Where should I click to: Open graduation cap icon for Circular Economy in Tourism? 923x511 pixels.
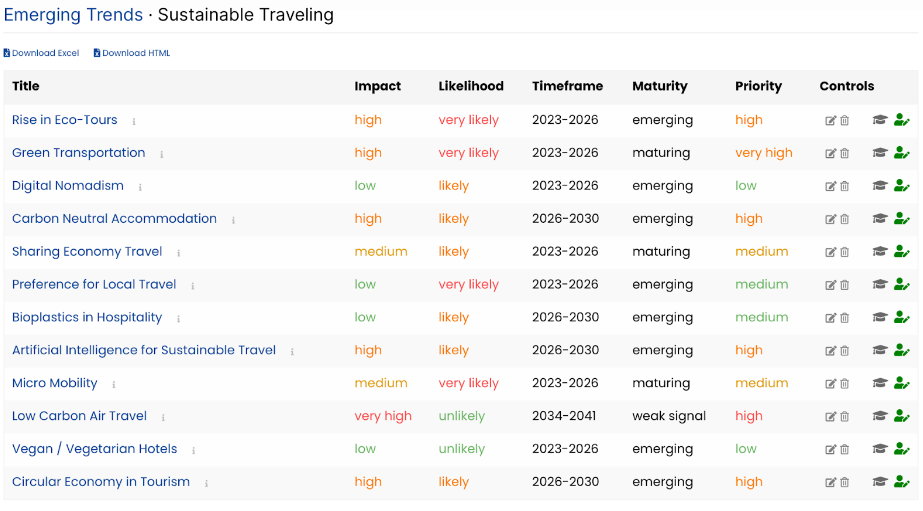(x=879, y=482)
